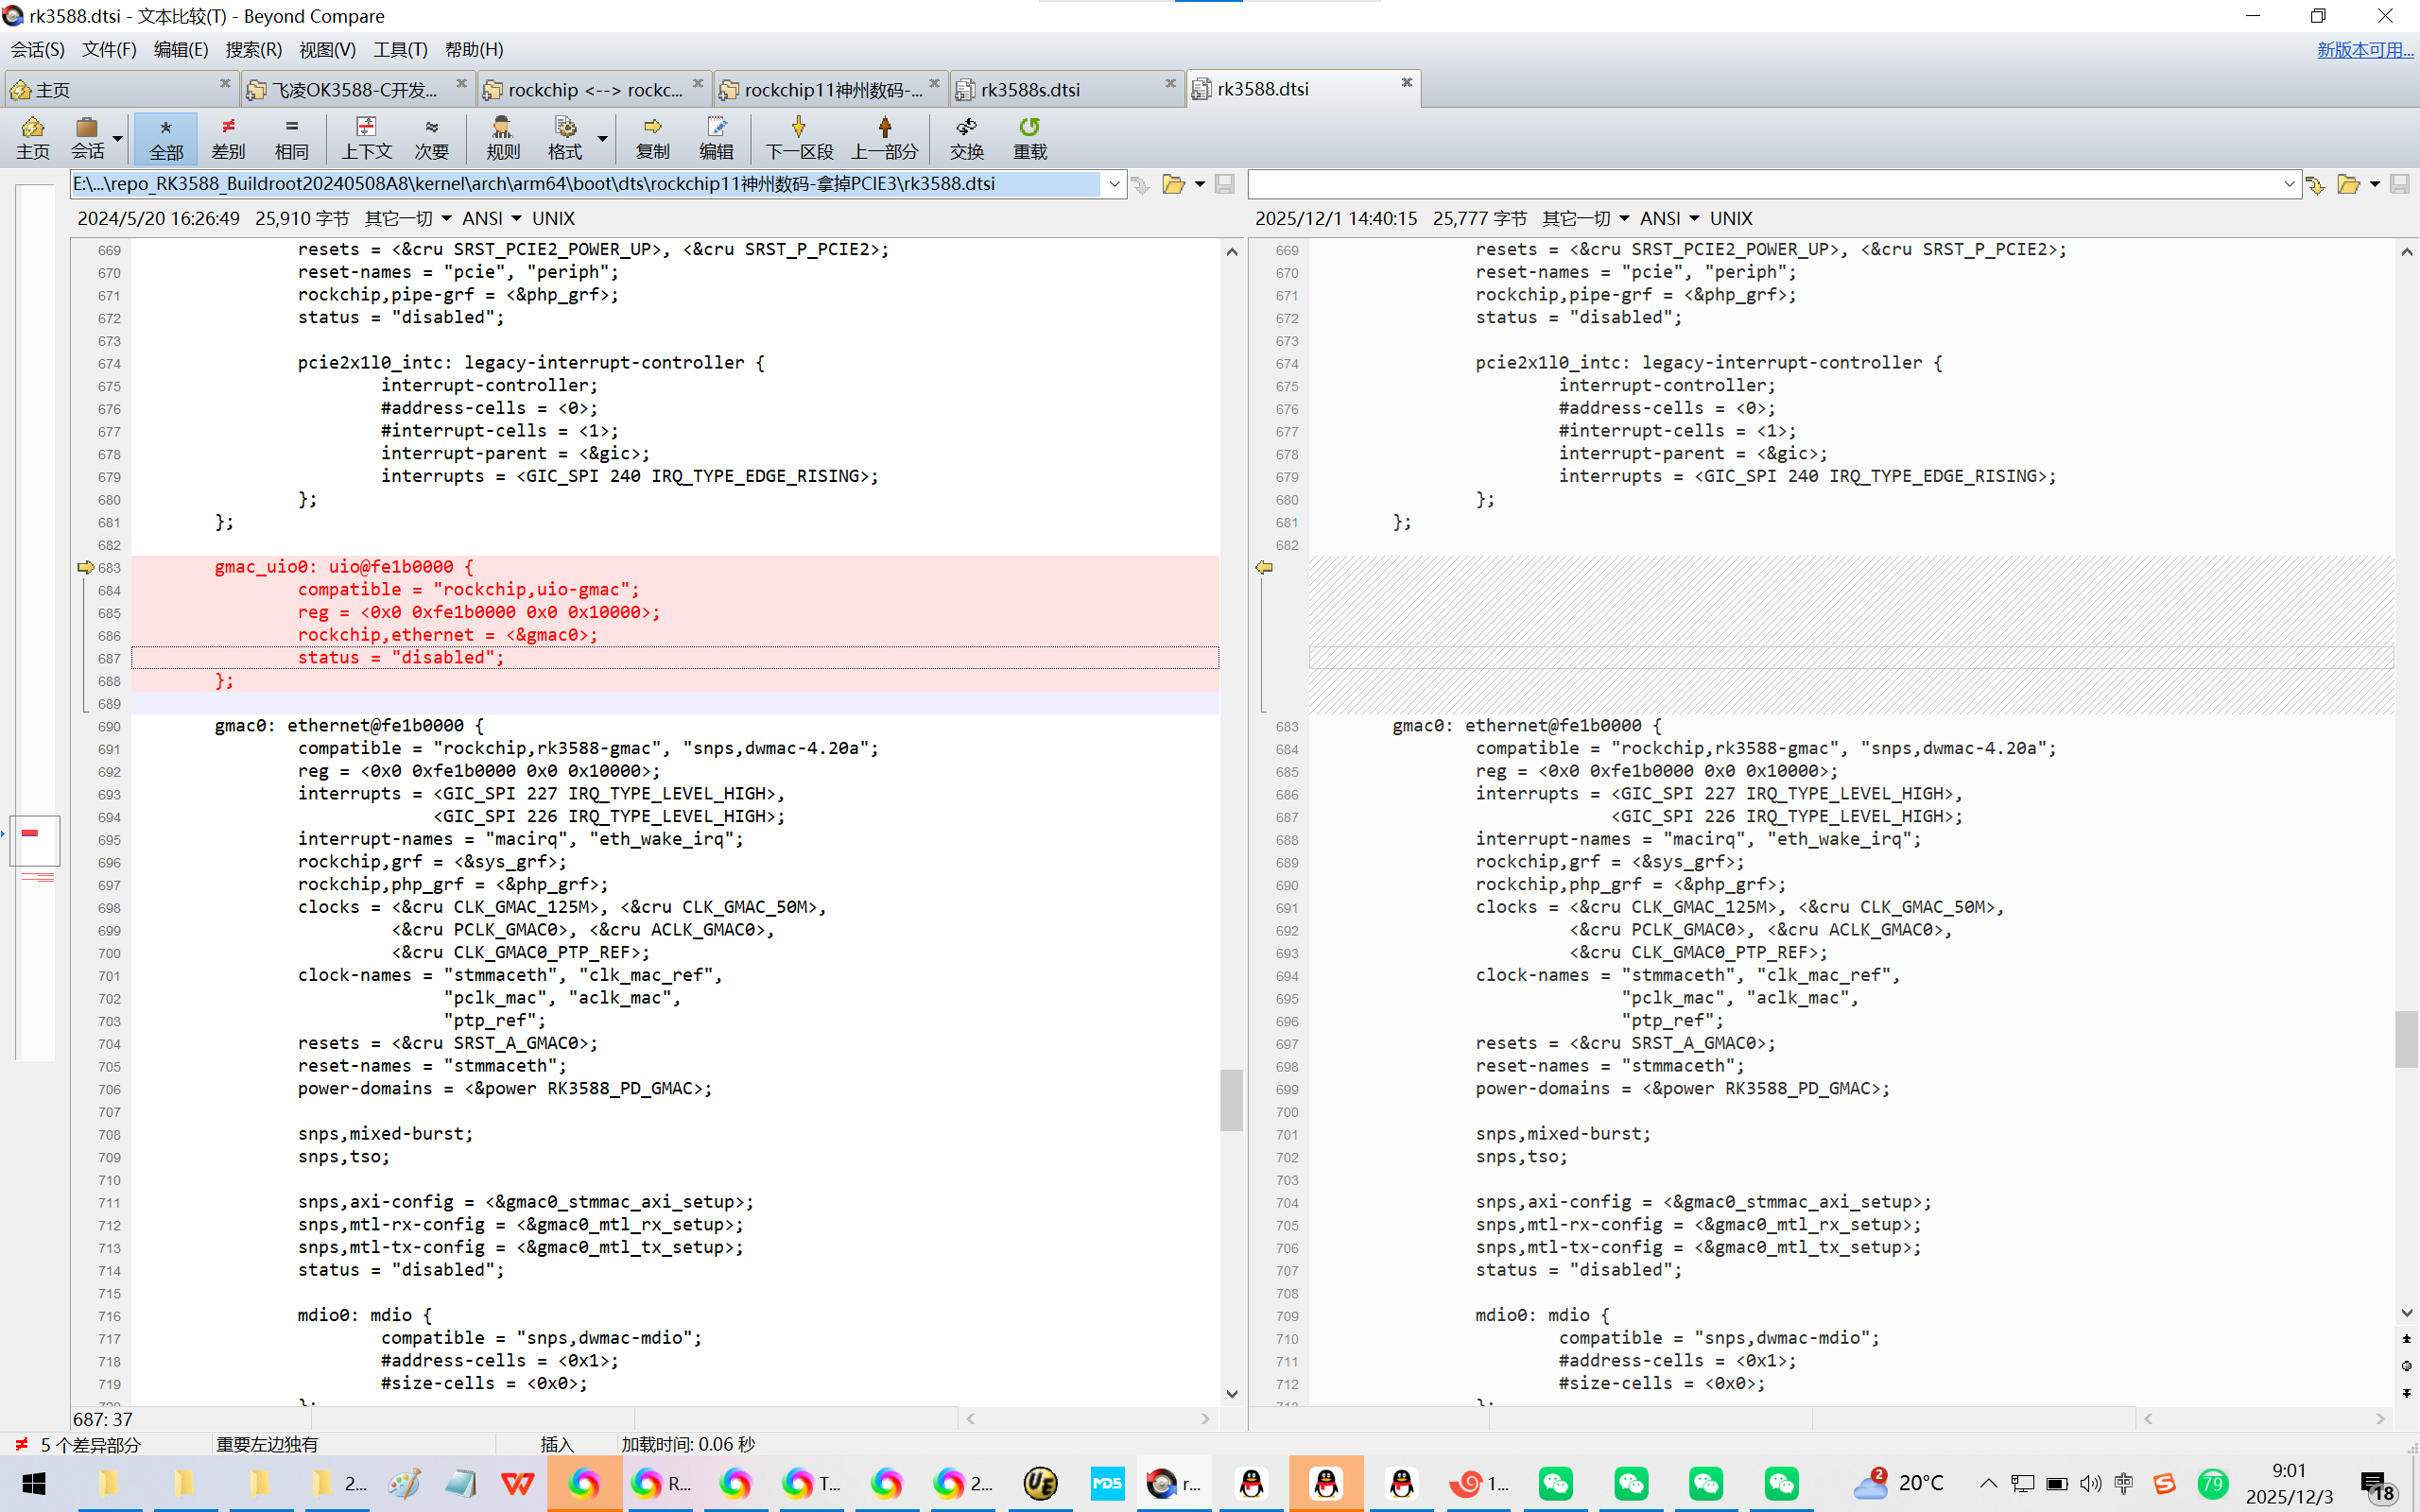Image resolution: width=2420 pixels, height=1512 pixels.
Task: Expand the left file path dropdown
Action: coord(1114,184)
